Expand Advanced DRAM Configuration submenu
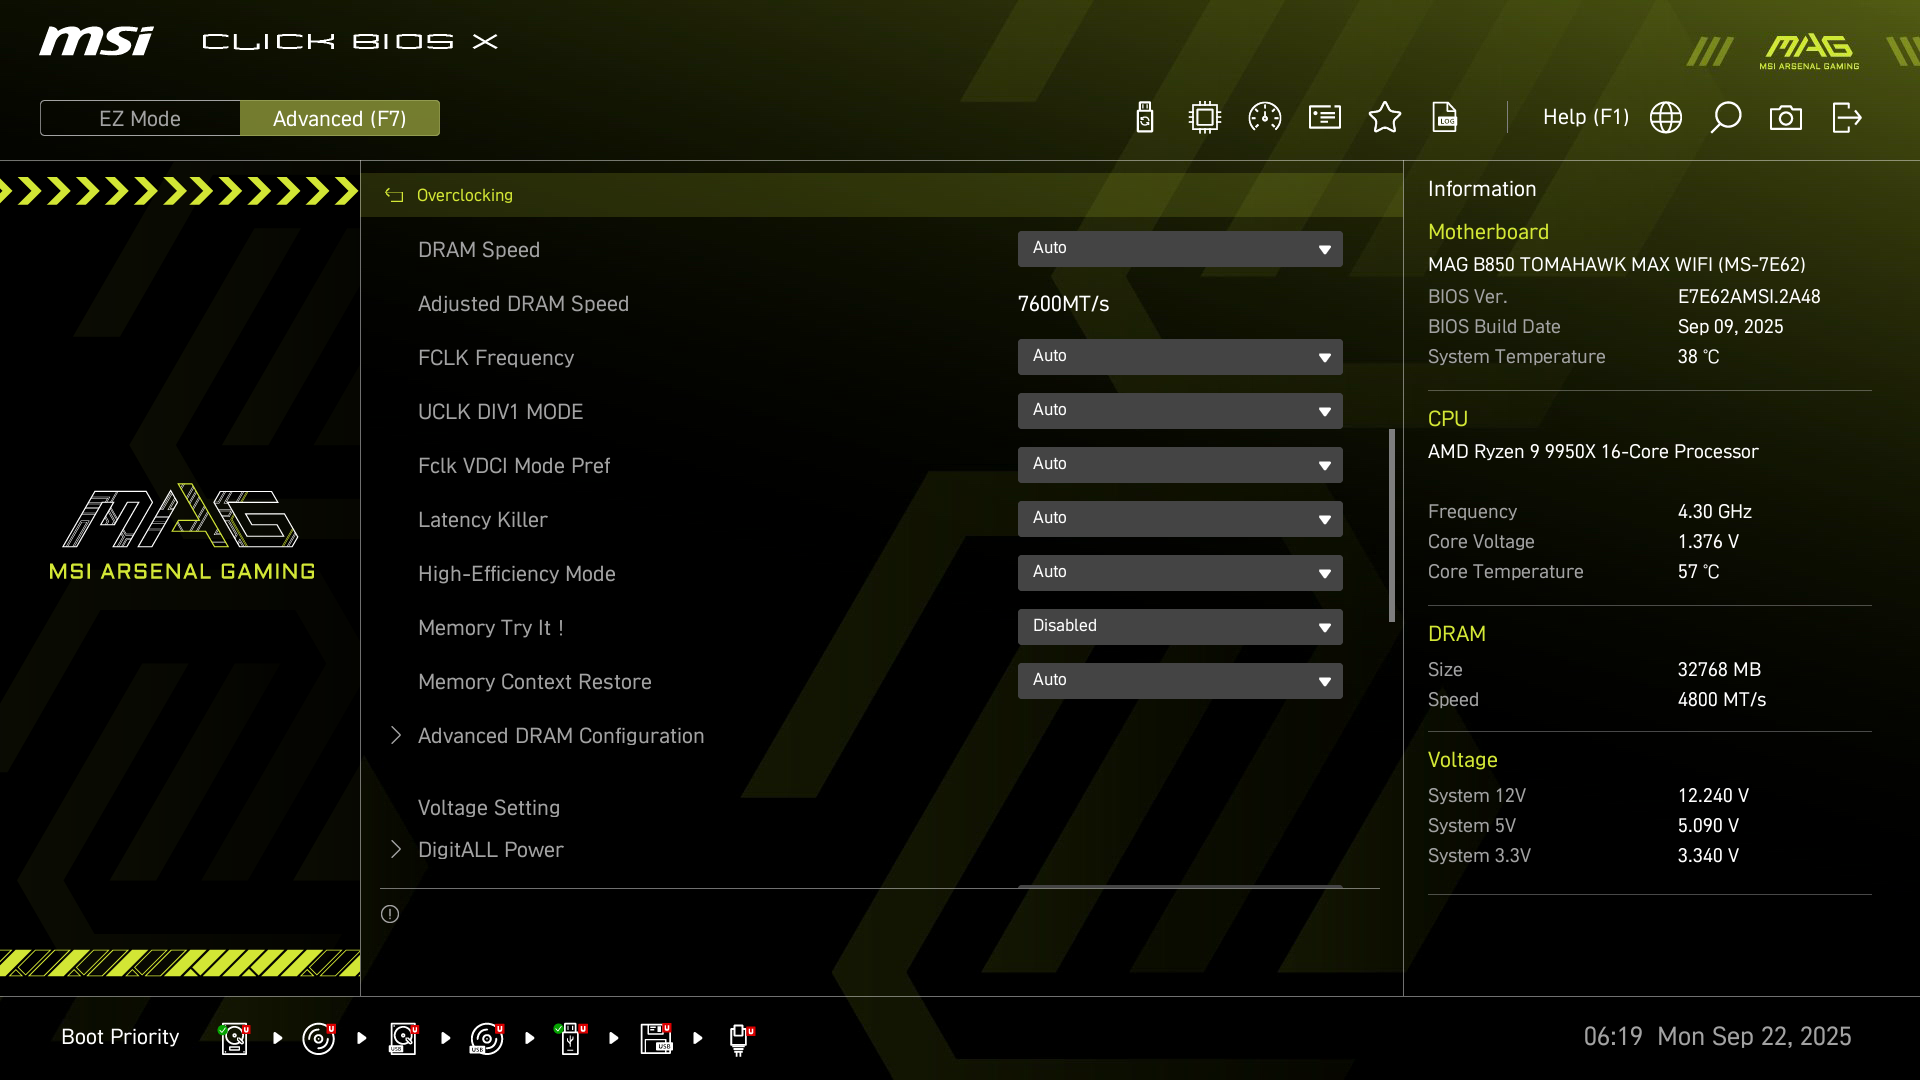 click(x=560, y=736)
